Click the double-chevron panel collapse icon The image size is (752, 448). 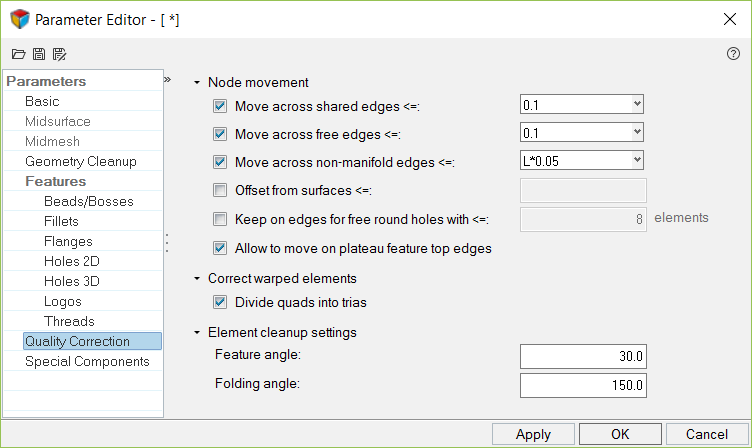[167, 79]
